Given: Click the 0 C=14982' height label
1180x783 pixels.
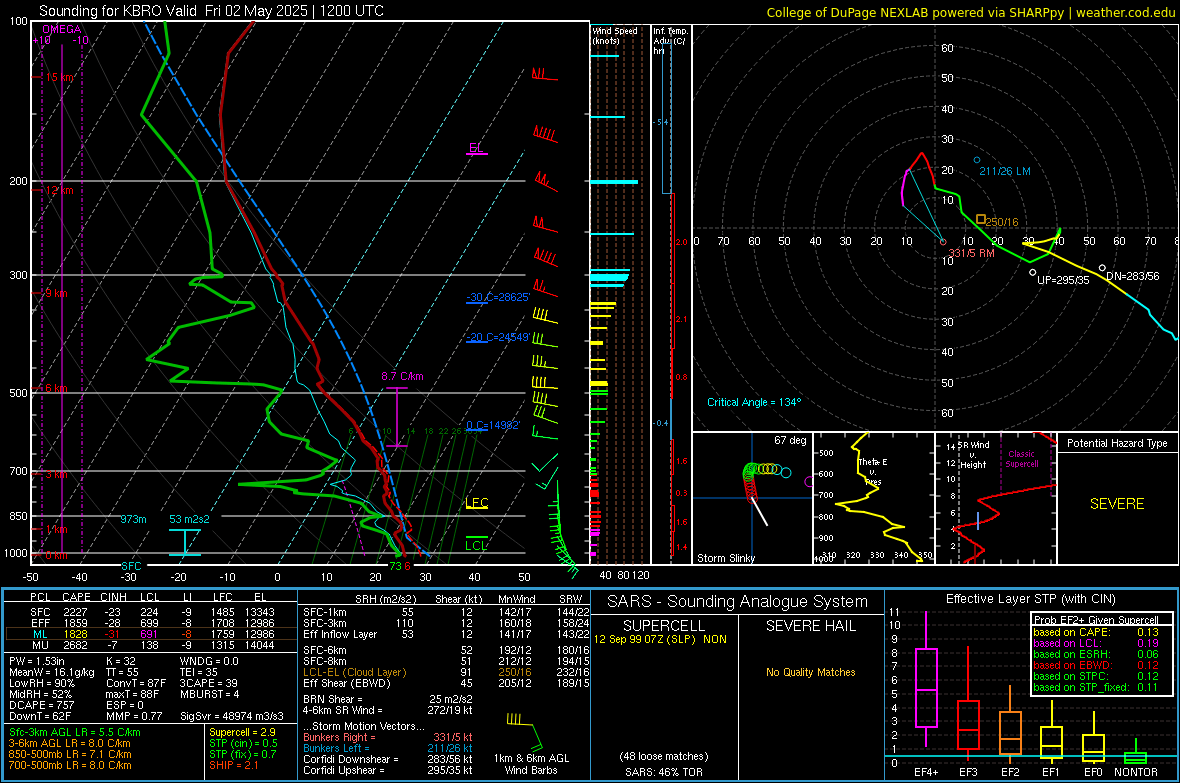Looking at the screenshot, I should pos(493,425).
